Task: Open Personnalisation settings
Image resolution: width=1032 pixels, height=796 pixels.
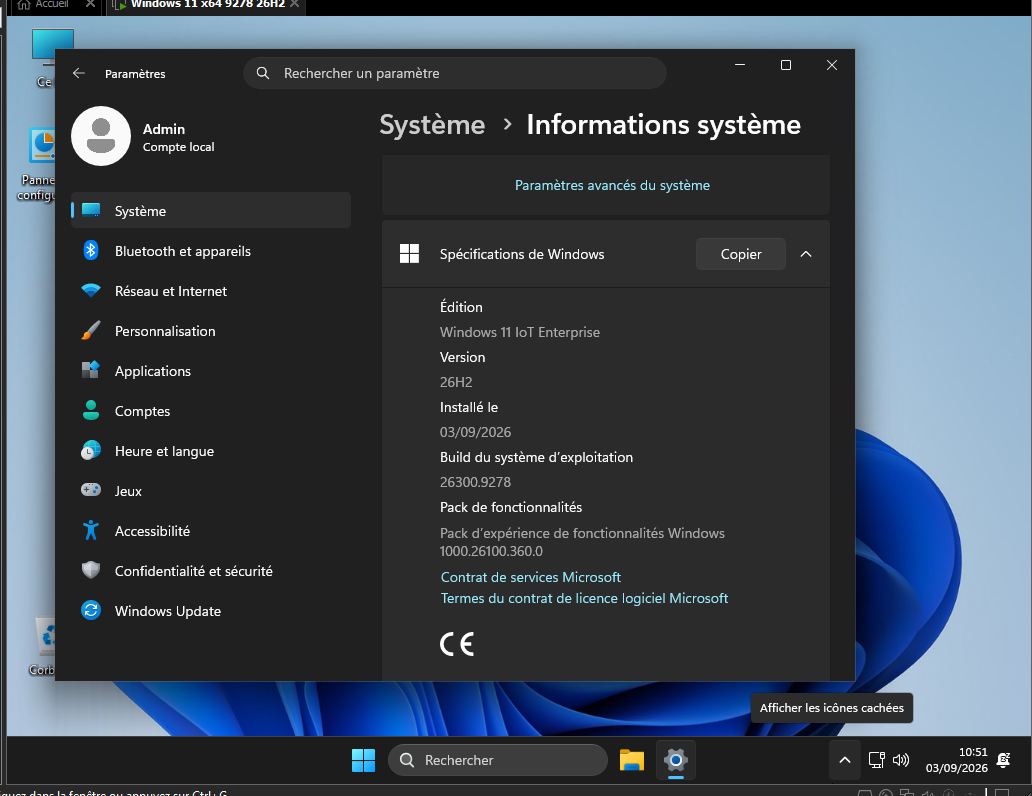Action: click(211, 331)
